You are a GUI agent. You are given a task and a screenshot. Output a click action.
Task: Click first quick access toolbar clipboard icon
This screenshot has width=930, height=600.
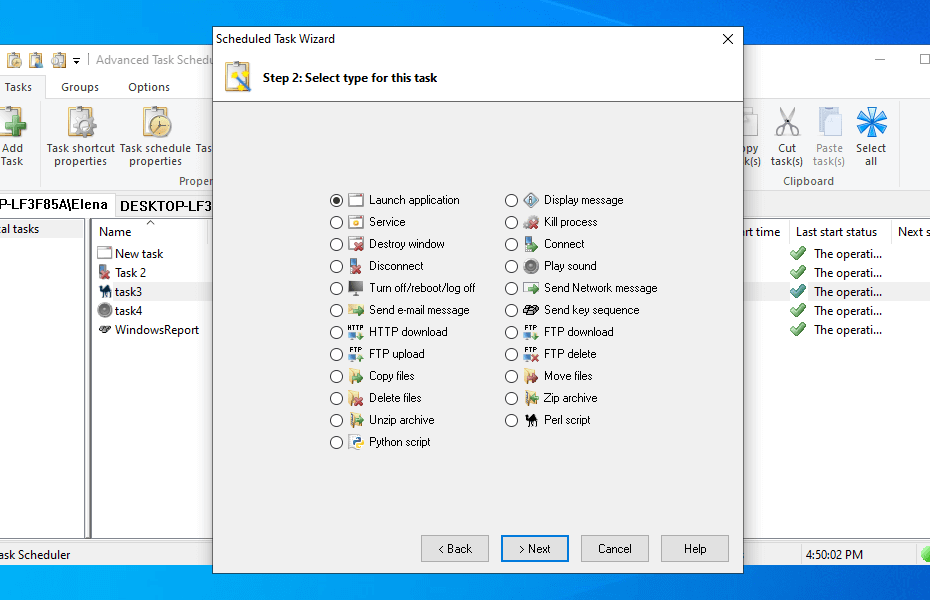click(x=14, y=60)
